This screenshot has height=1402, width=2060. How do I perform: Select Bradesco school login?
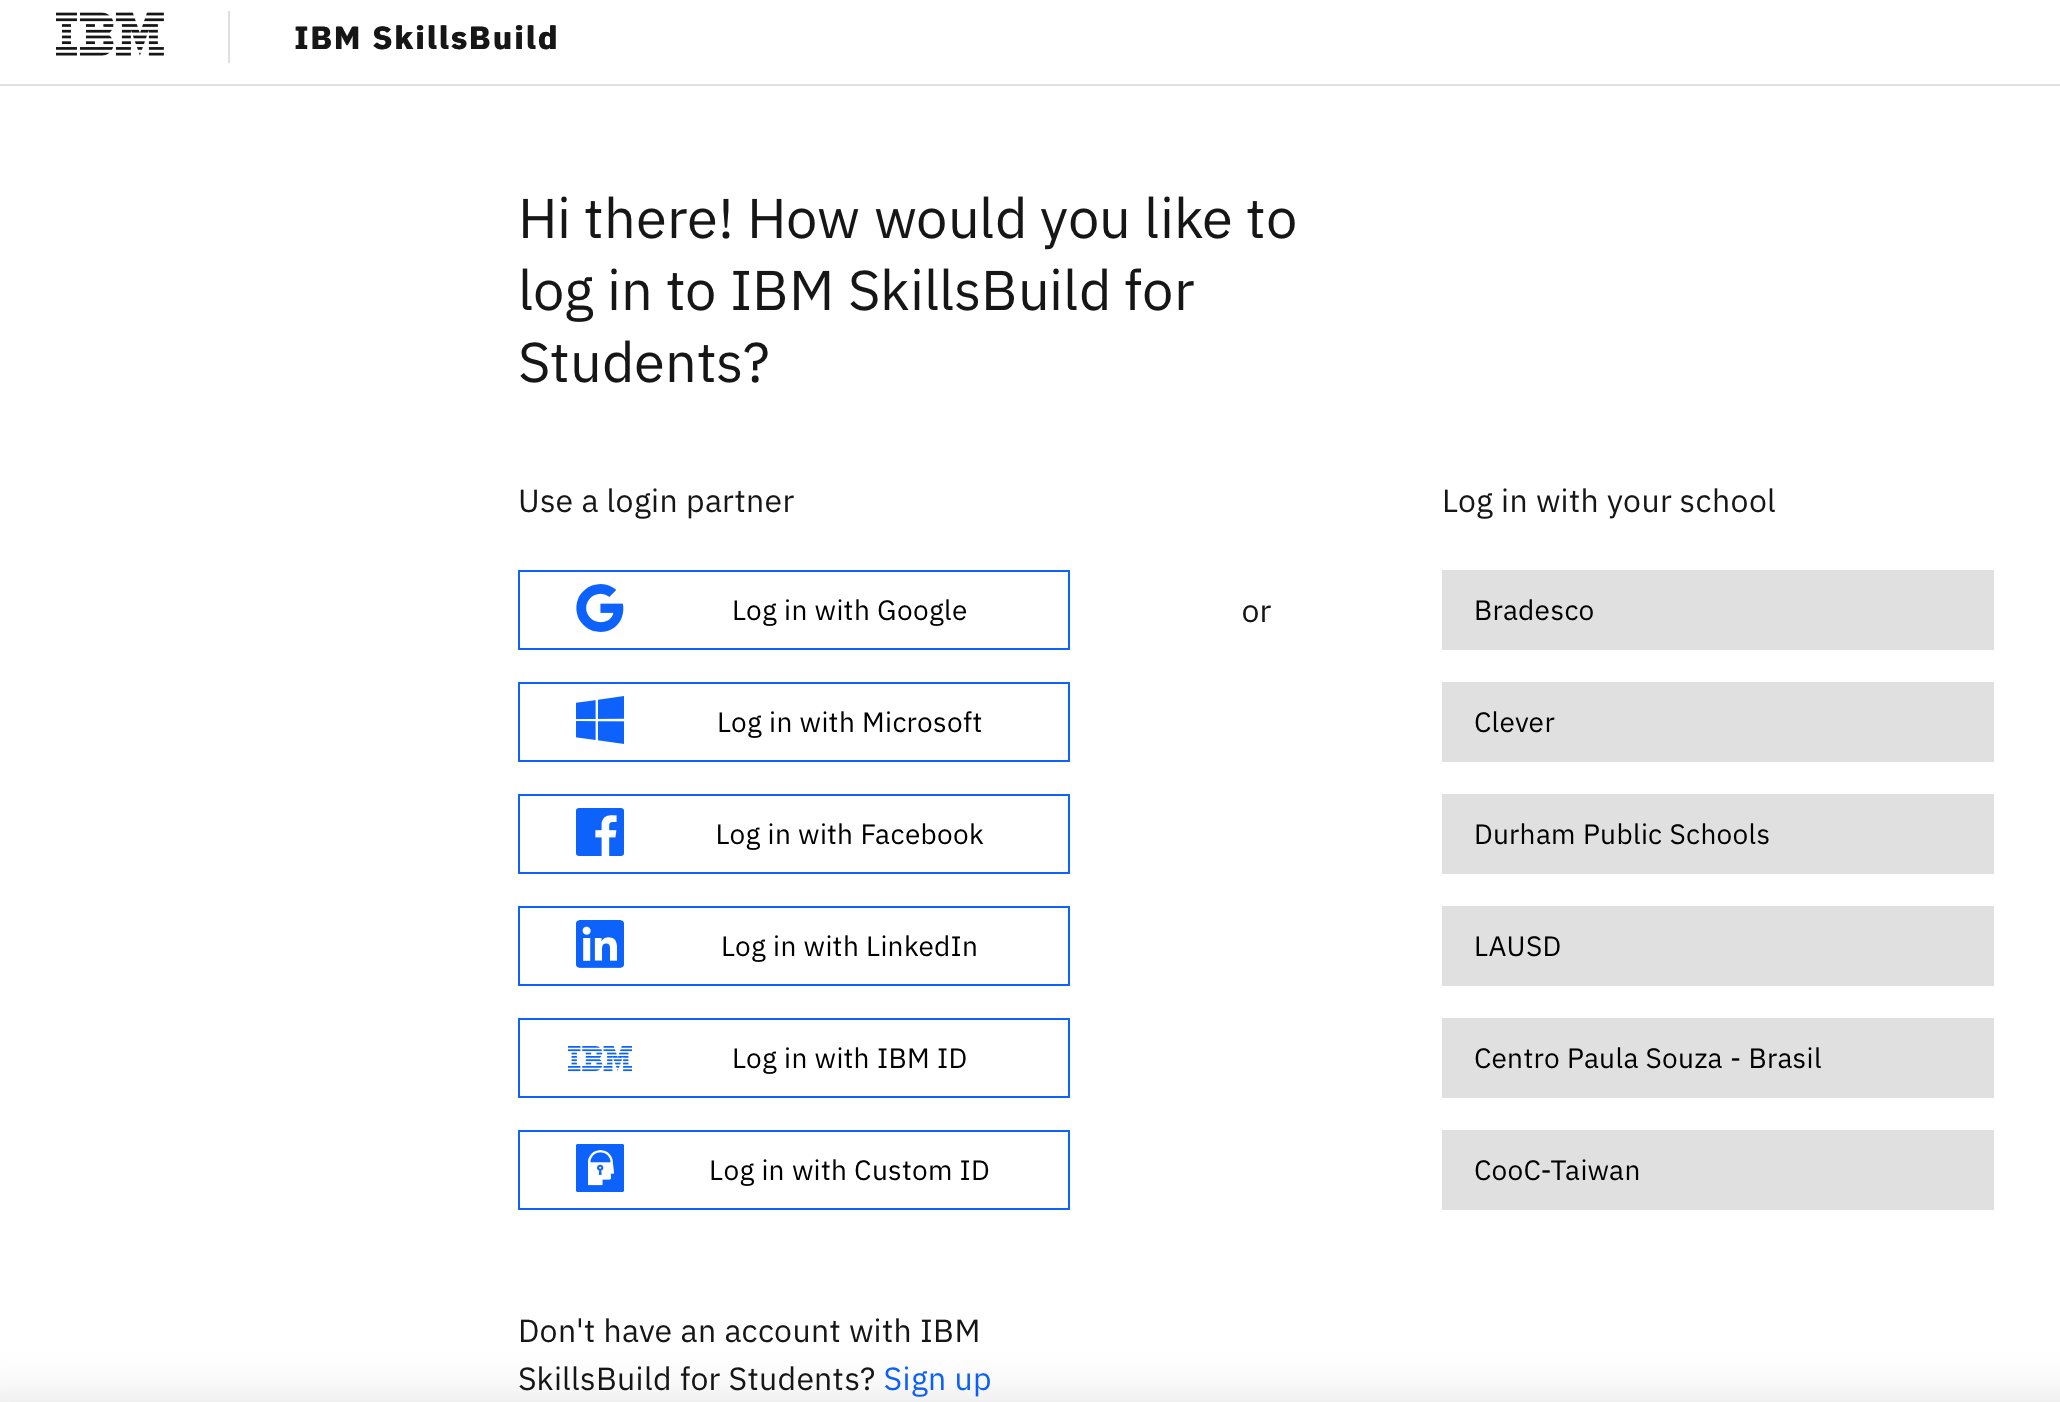coord(1717,610)
